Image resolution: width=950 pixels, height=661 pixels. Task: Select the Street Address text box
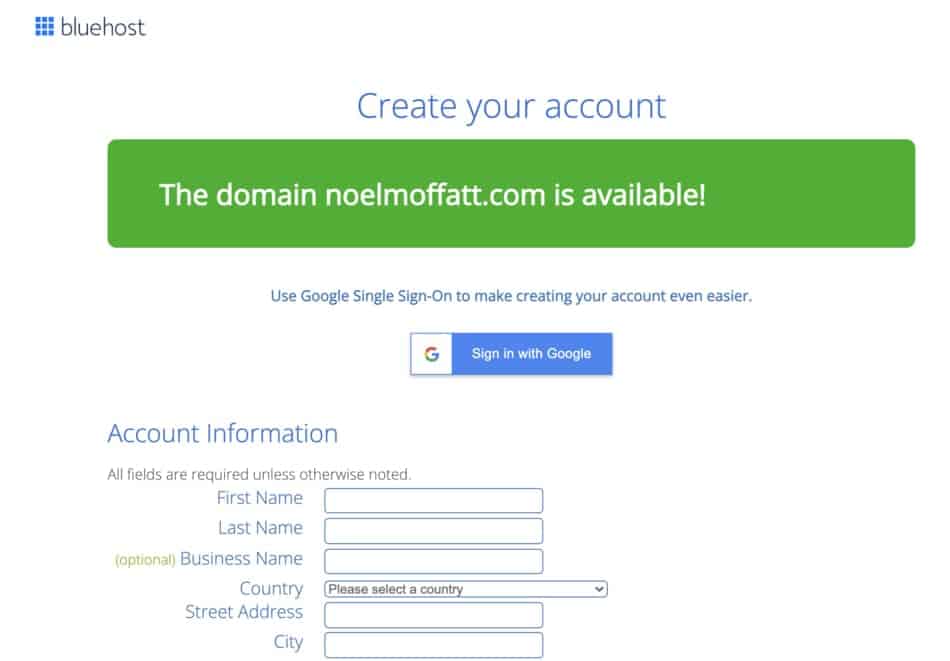433,615
